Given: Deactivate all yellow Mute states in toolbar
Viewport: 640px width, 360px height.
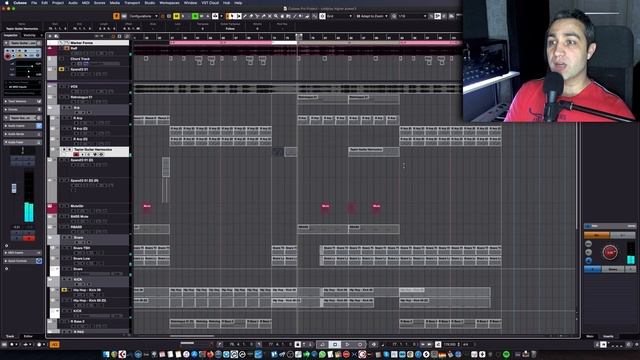Looking at the screenshot, I should coord(176,16).
